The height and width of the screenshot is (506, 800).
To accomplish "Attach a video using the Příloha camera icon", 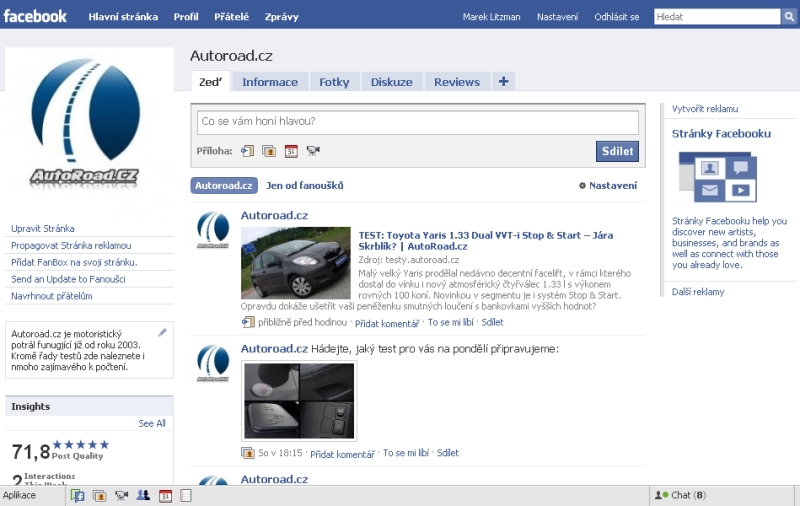I will [313, 151].
